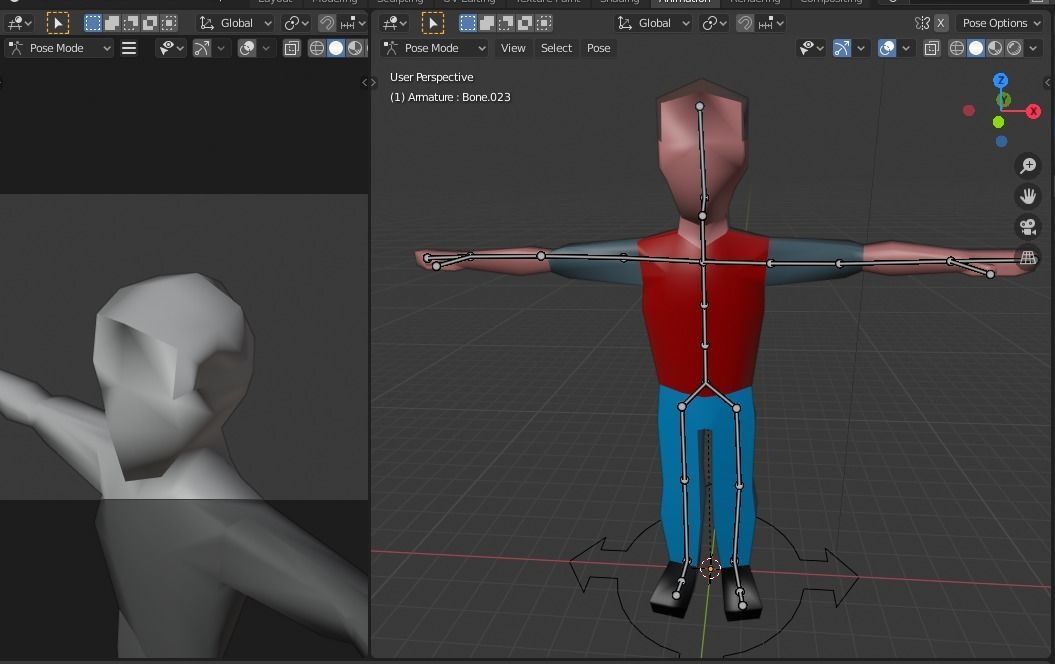Choose Extend Selection mode in left viewport
This screenshot has height=664, width=1055.
click(112, 24)
